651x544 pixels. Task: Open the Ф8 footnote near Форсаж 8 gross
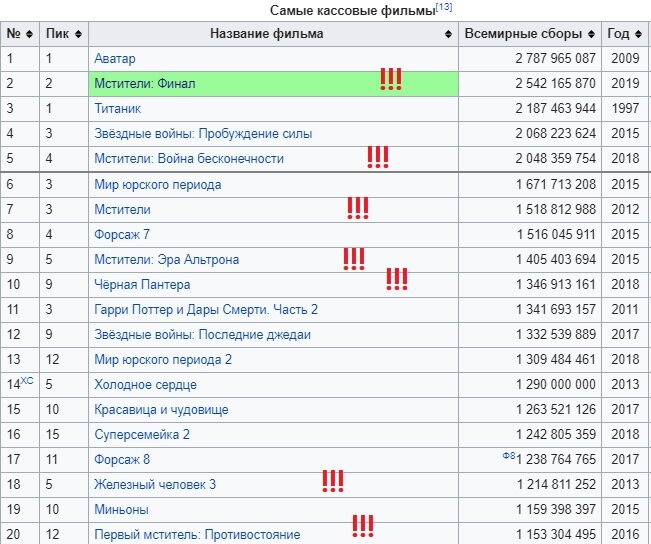click(509, 456)
